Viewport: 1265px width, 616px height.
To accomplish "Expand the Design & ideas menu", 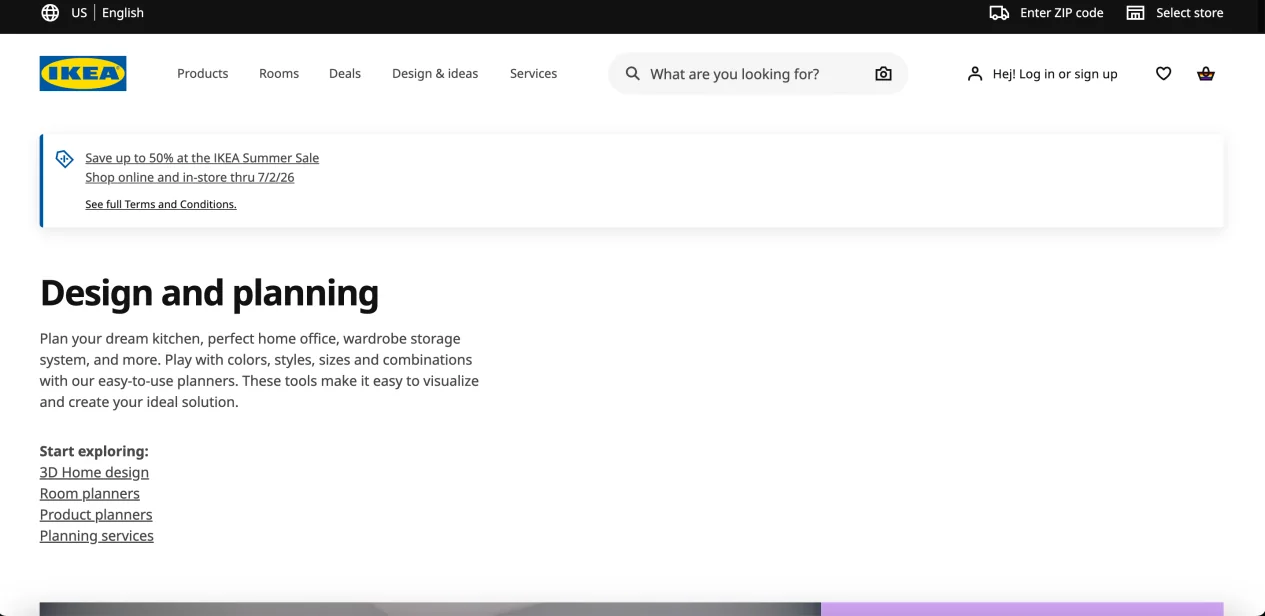I will pyautogui.click(x=435, y=73).
